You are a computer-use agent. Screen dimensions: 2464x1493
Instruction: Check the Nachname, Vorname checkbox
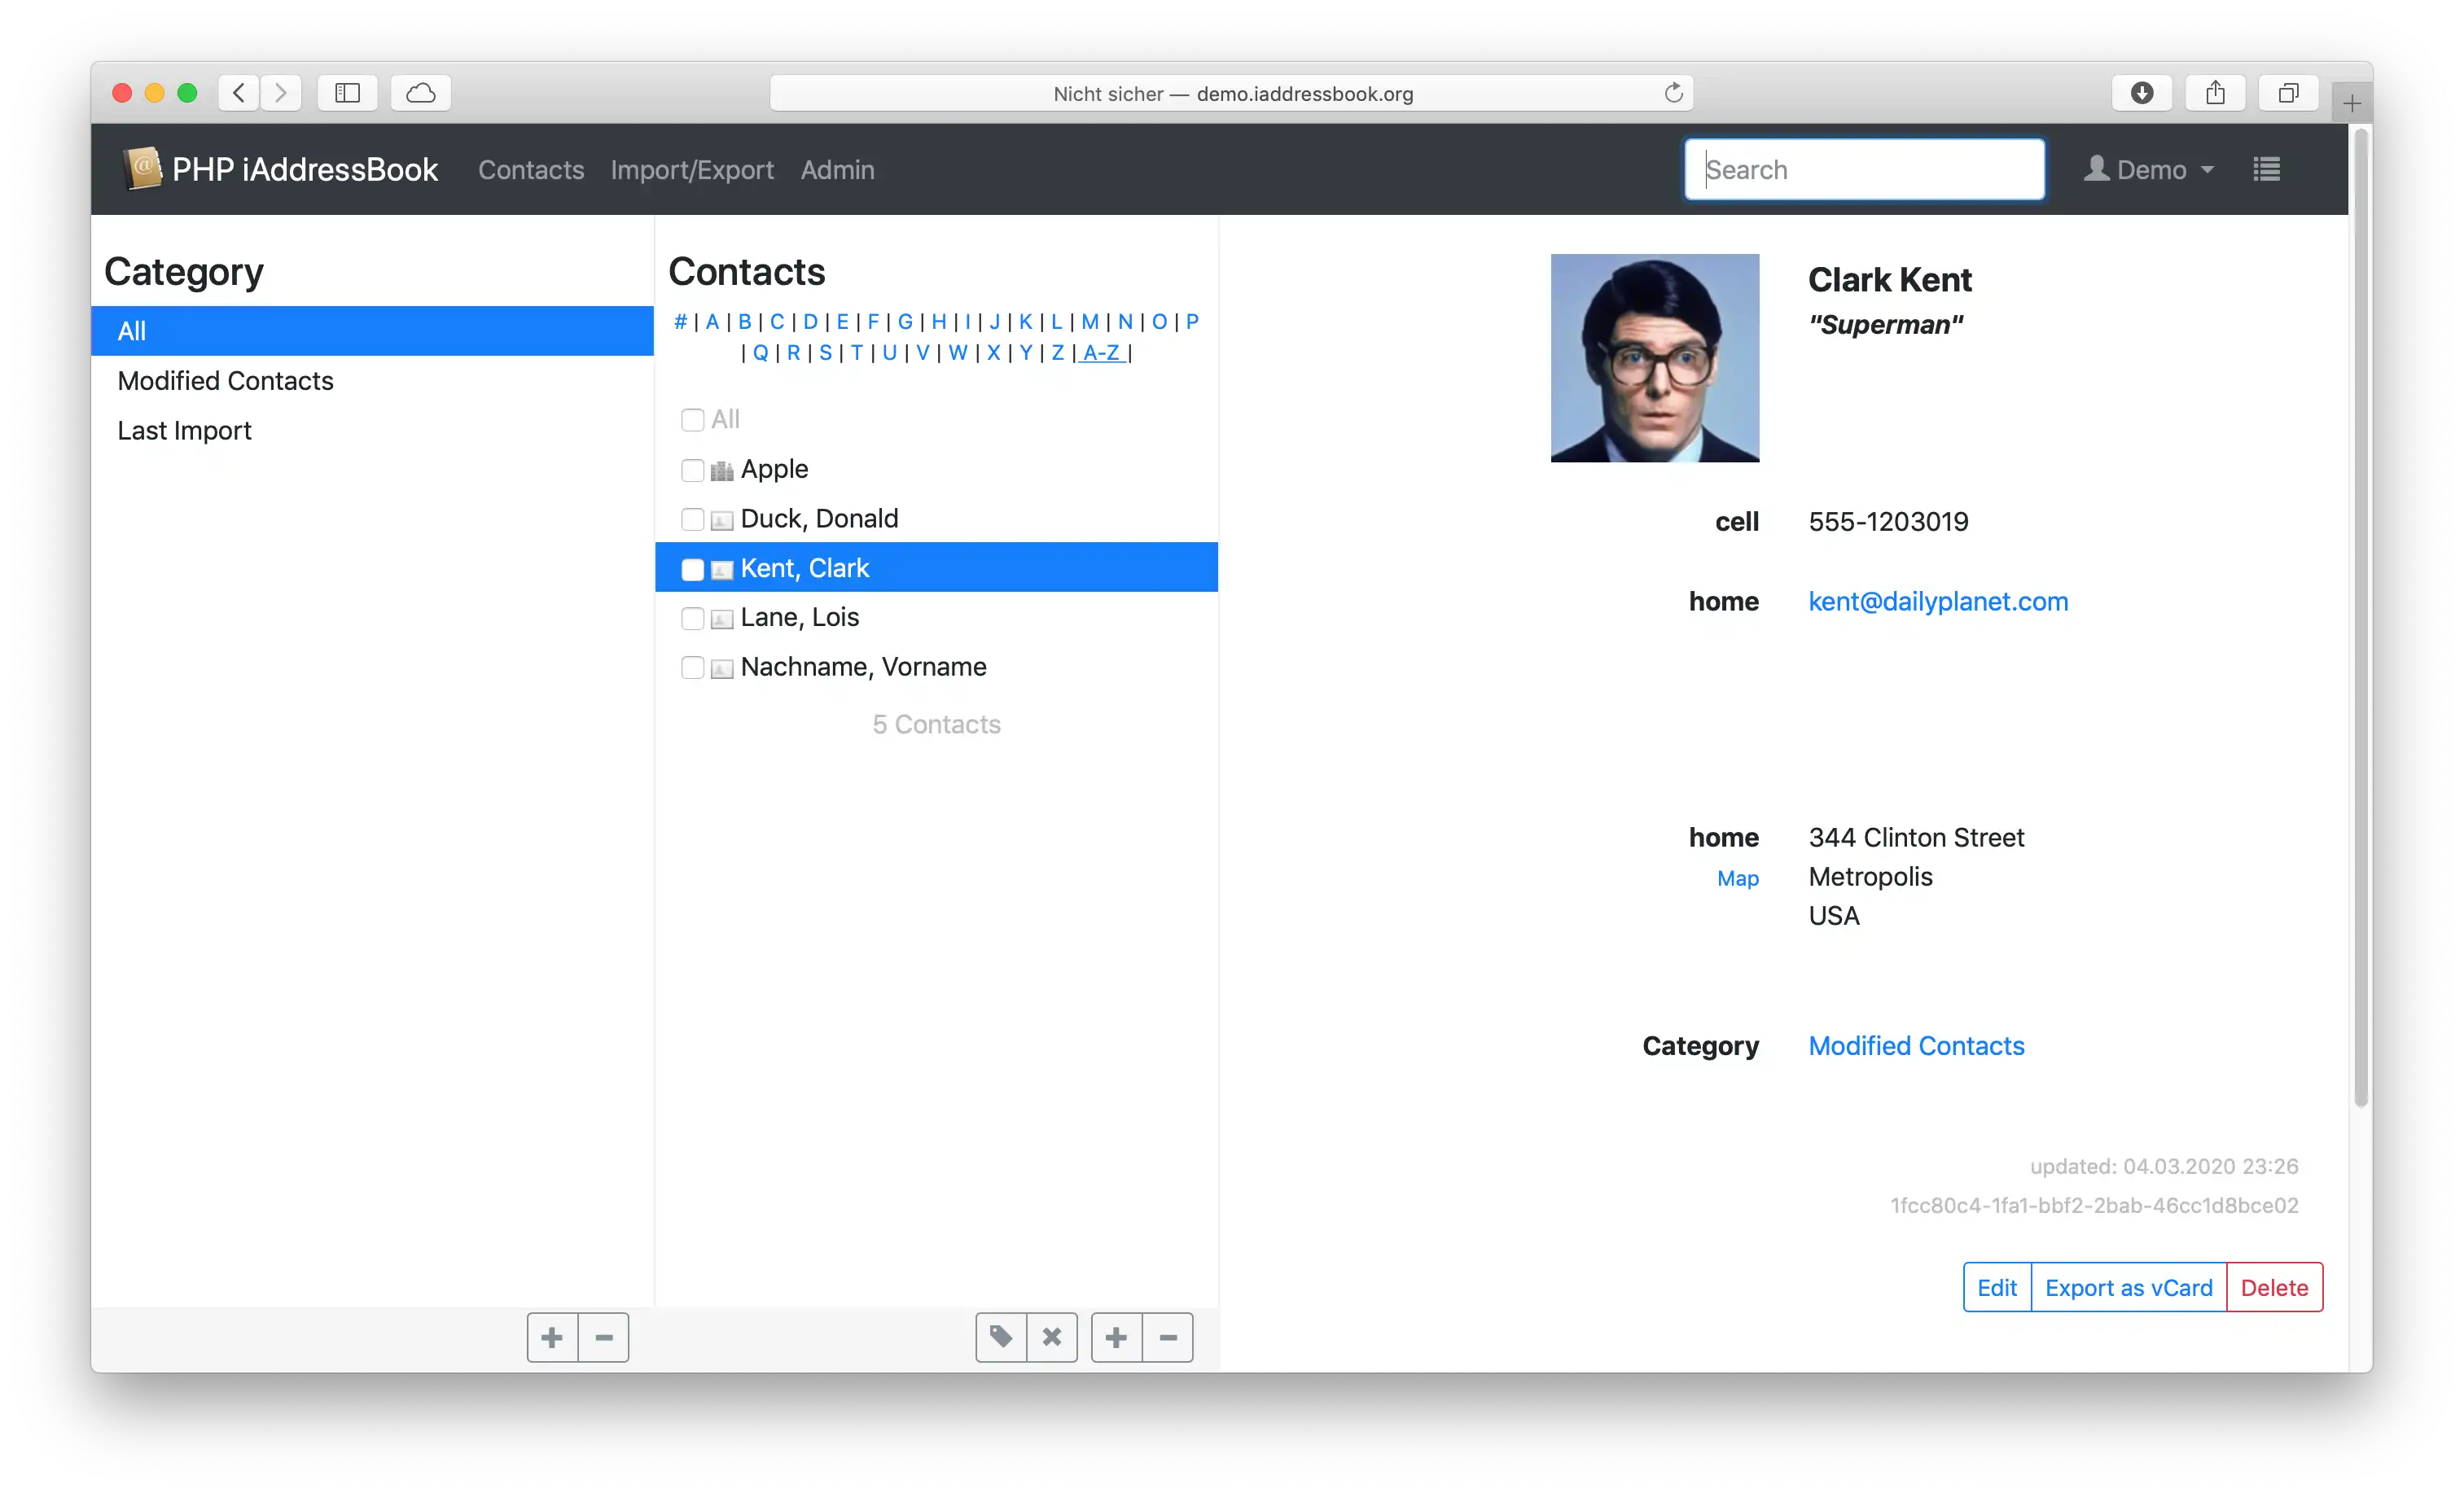[692, 667]
